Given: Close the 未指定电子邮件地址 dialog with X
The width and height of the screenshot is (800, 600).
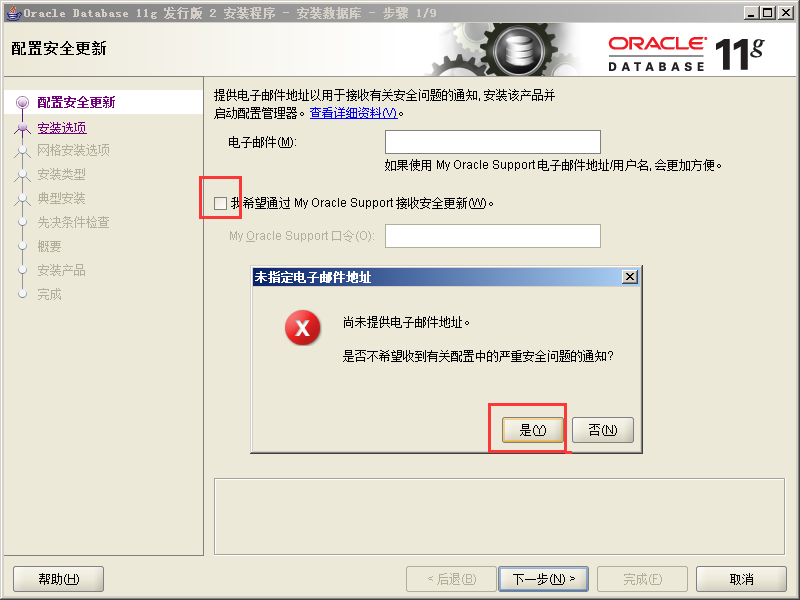Looking at the screenshot, I should [630, 277].
